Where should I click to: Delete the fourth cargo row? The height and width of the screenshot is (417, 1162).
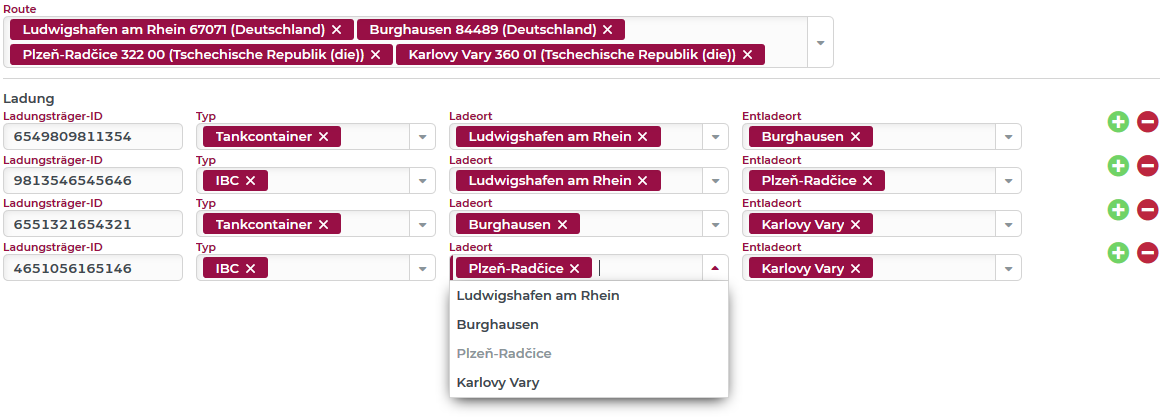point(1147,254)
